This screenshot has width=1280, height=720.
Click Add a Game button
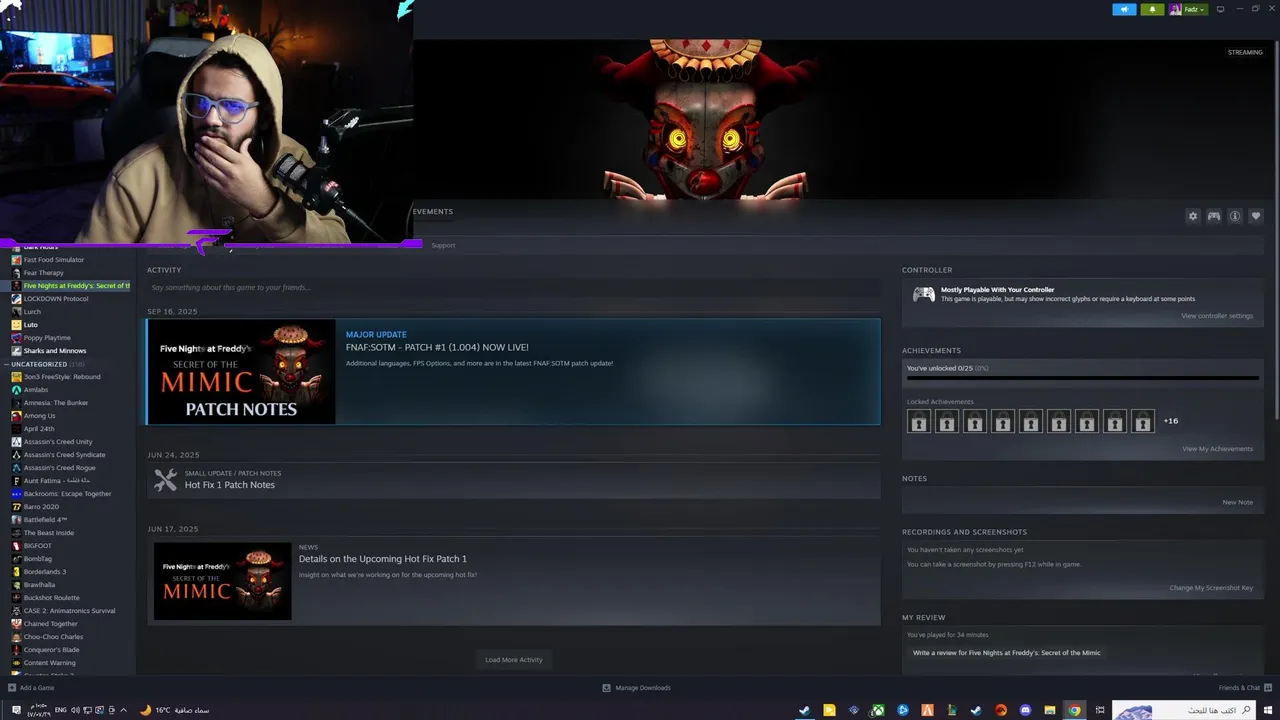click(31, 688)
